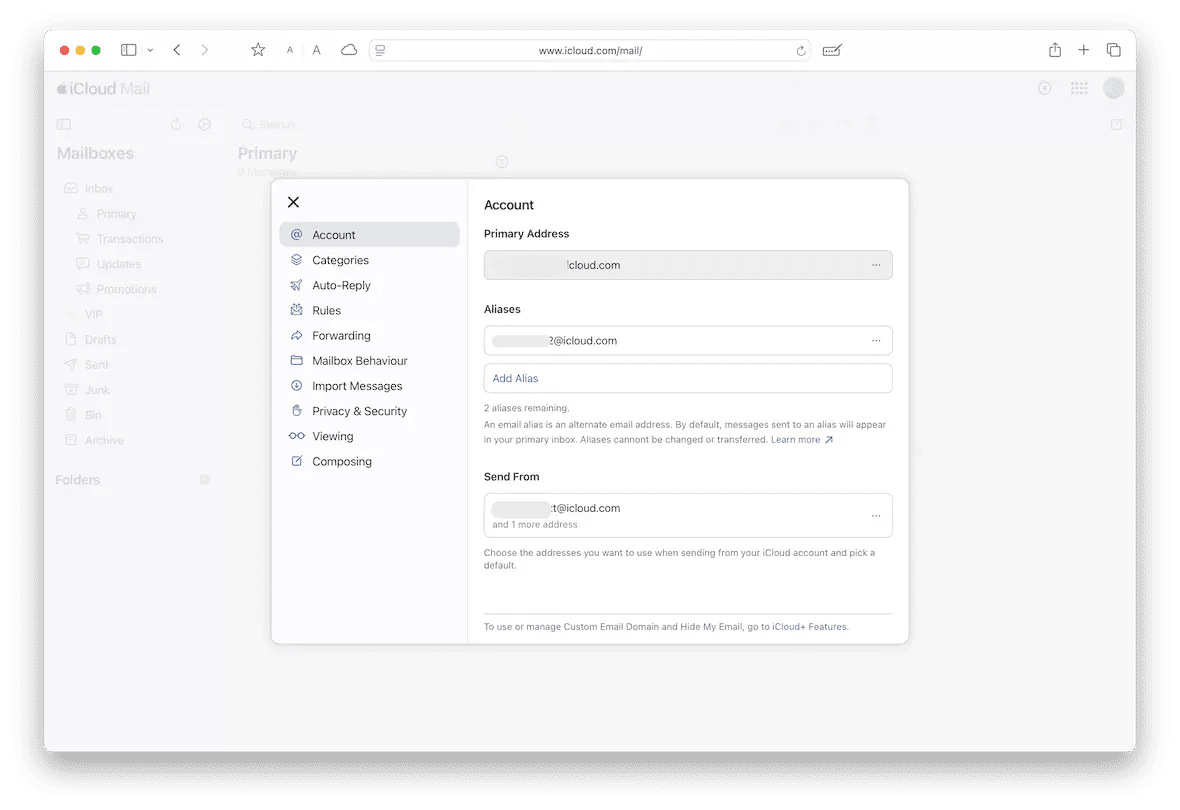This screenshot has width=1180, height=810.
Task: Open the Composing settings section
Action: click(370, 461)
